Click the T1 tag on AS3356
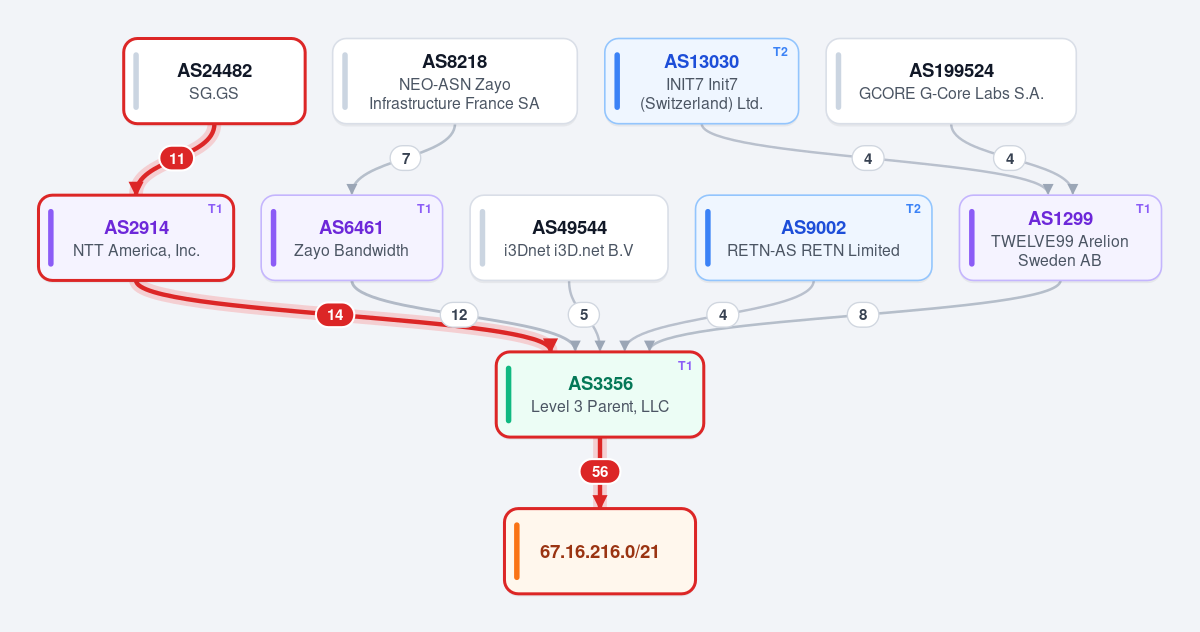The image size is (1200, 632). click(x=685, y=366)
